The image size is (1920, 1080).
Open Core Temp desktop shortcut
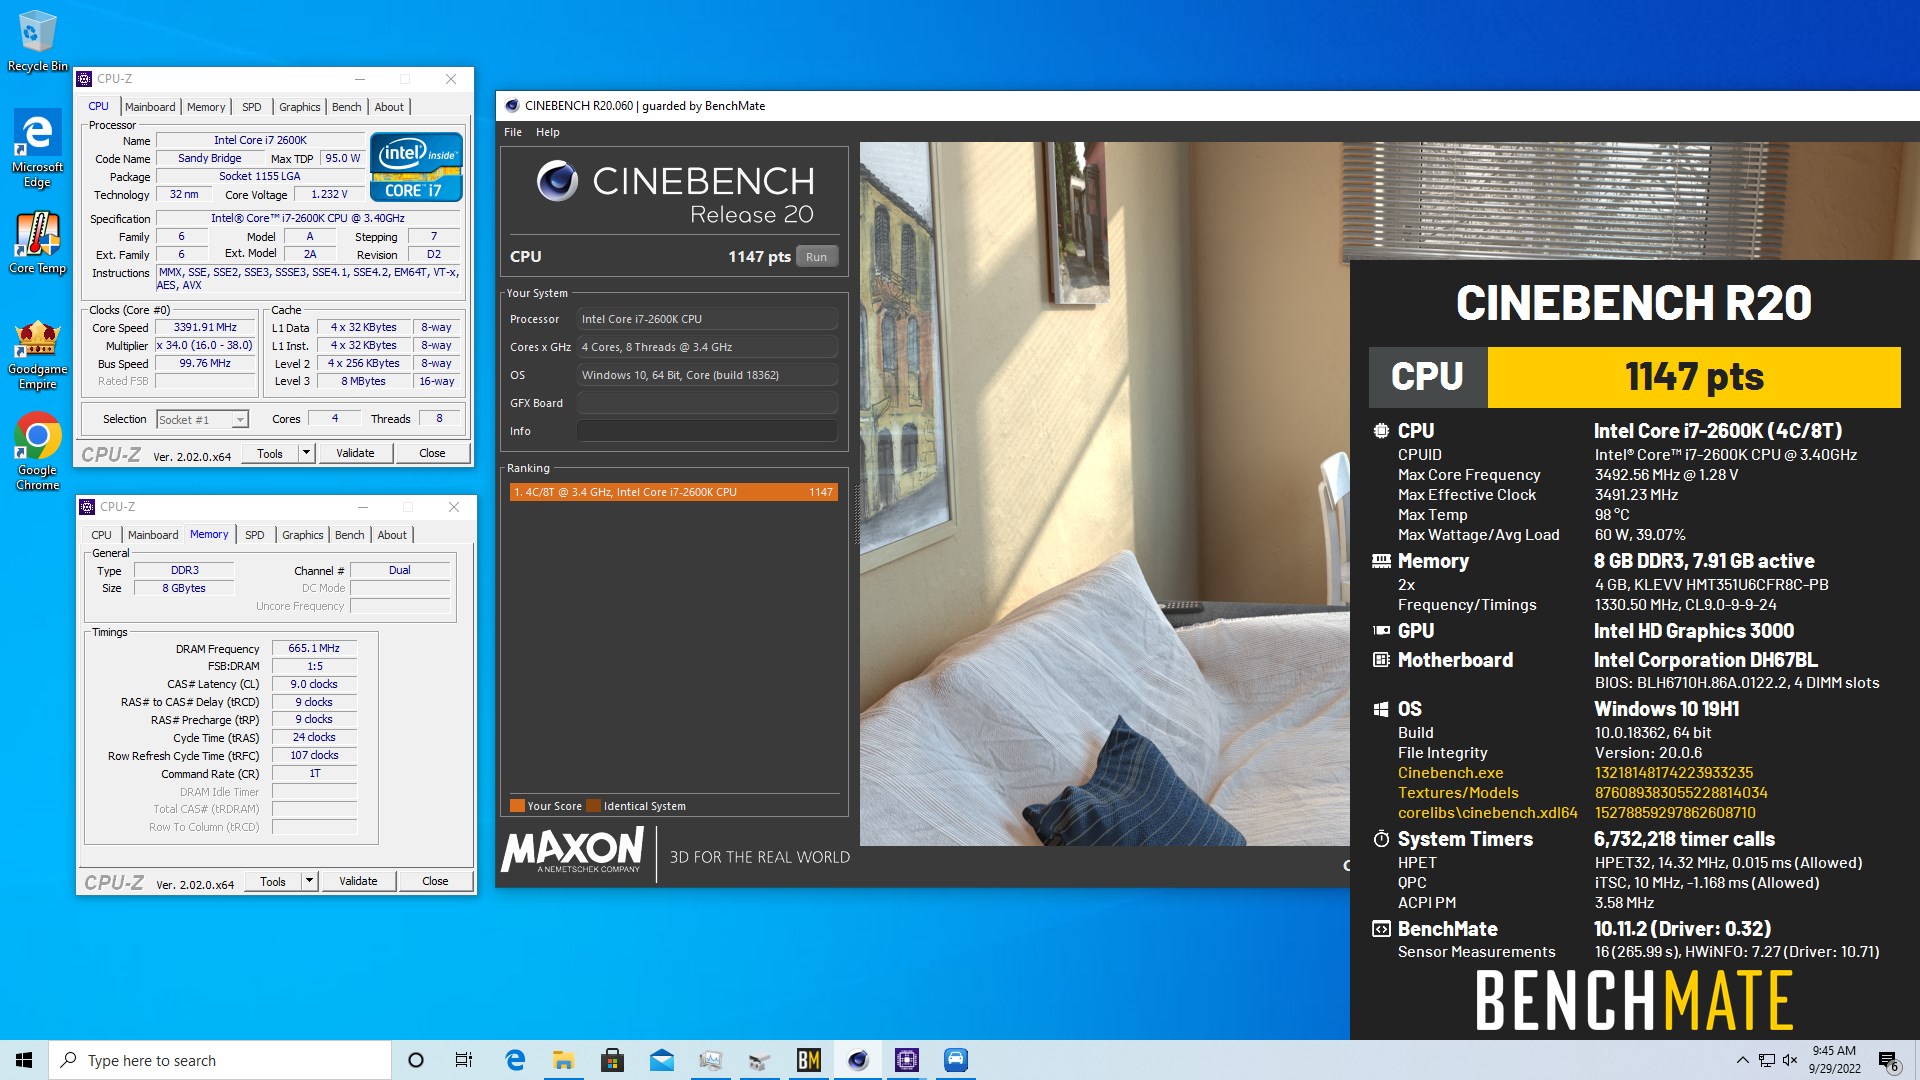click(37, 243)
